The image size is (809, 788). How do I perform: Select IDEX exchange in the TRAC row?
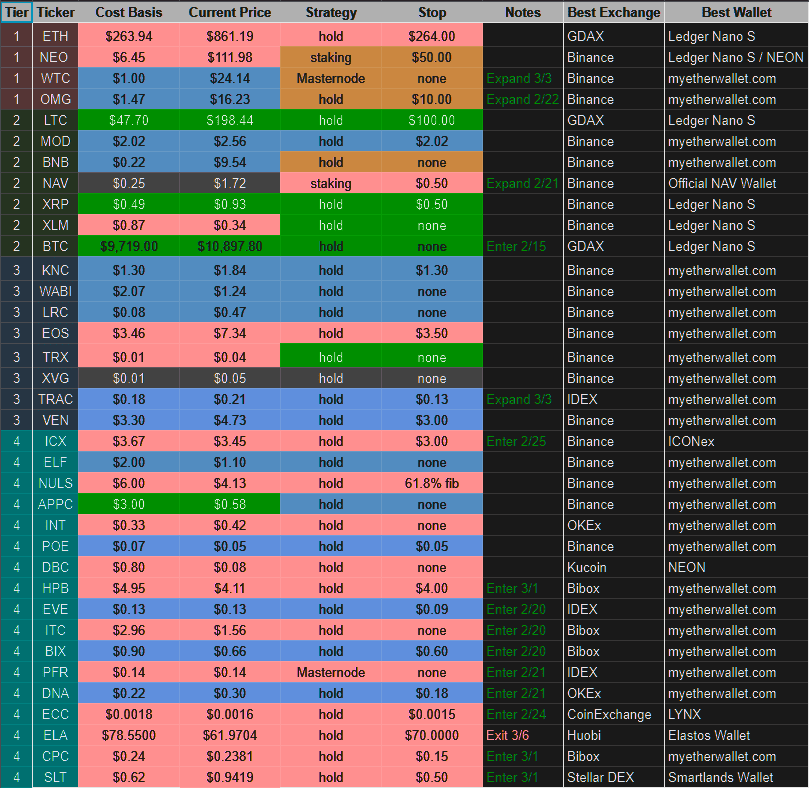point(614,399)
